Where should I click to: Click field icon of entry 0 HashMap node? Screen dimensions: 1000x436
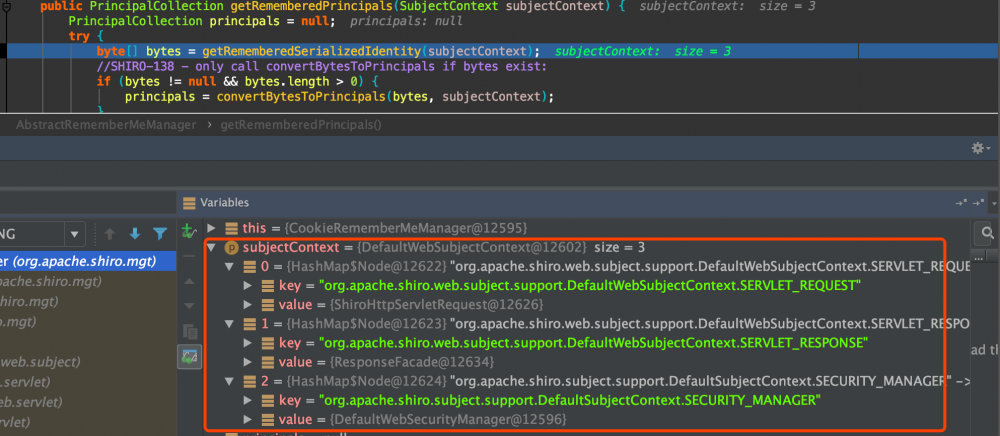(249, 266)
